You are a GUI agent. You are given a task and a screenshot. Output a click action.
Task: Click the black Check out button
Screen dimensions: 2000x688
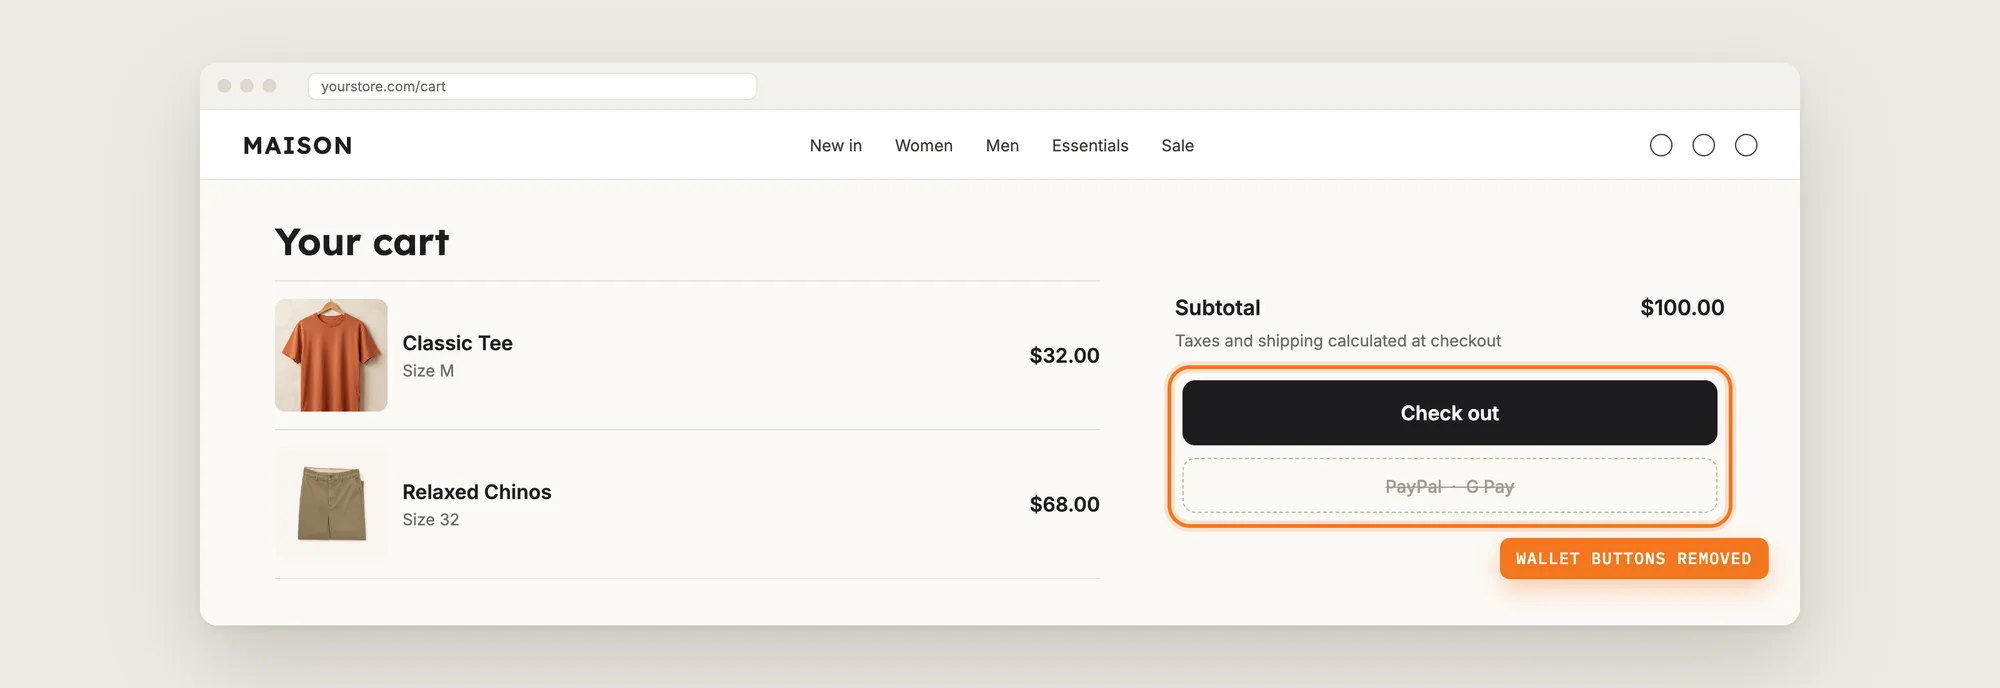pos(1449,413)
